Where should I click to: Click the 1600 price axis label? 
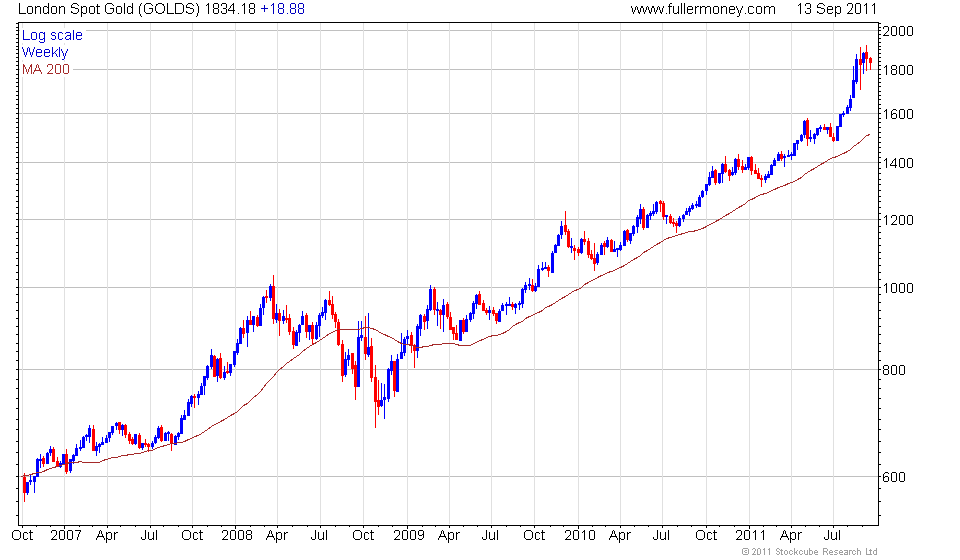pyautogui.click(x=898, y=114)
